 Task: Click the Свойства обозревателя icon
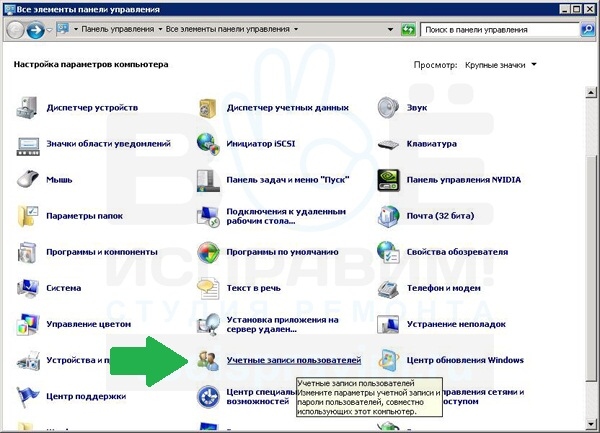point(388,252)
